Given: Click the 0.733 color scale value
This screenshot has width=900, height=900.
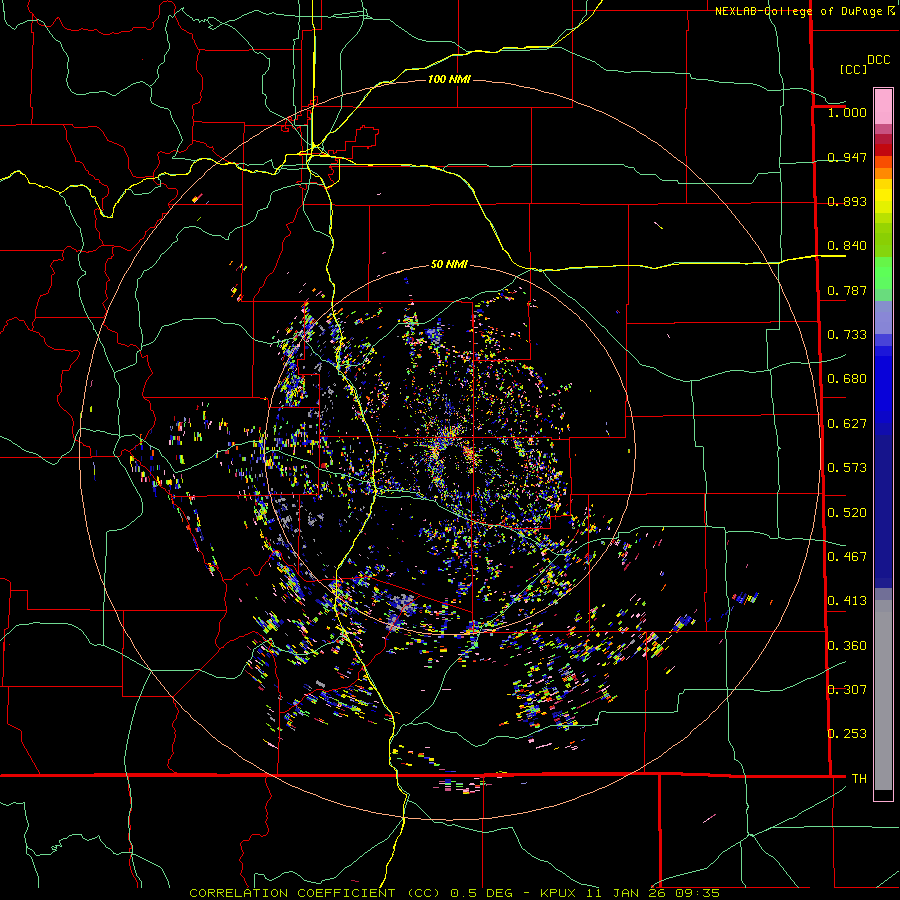Looking at the screenshot, I should coord(847,335).
